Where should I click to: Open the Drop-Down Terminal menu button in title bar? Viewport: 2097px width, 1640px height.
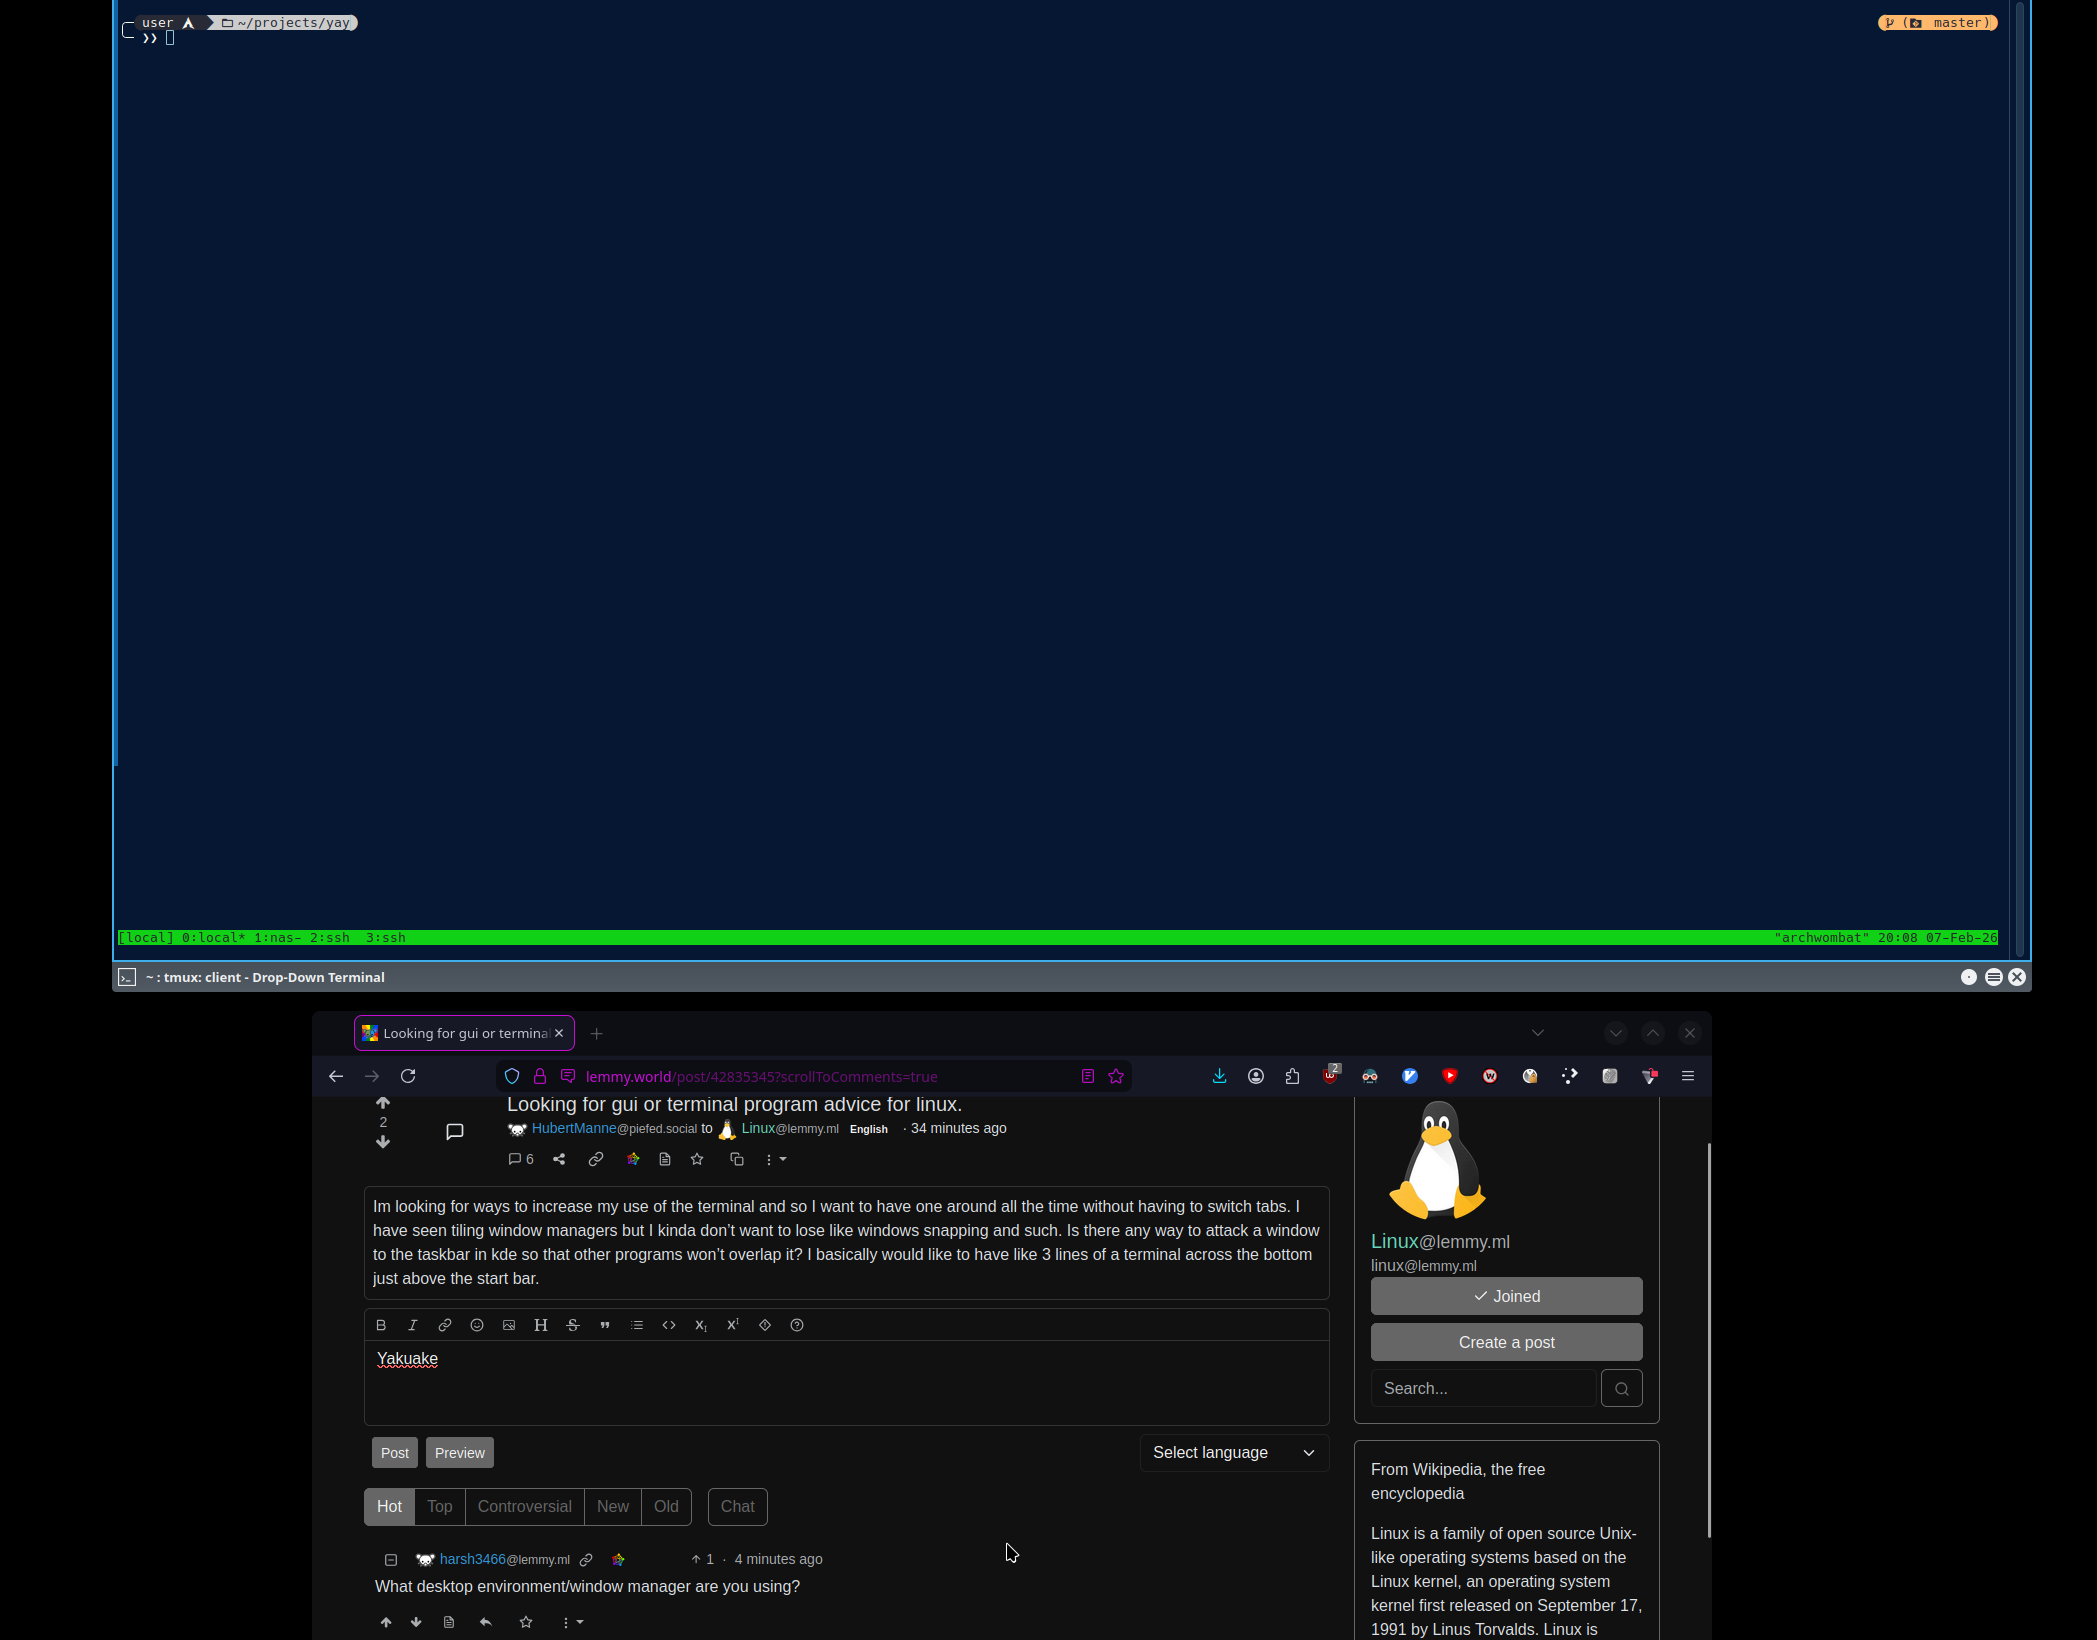1993,977
